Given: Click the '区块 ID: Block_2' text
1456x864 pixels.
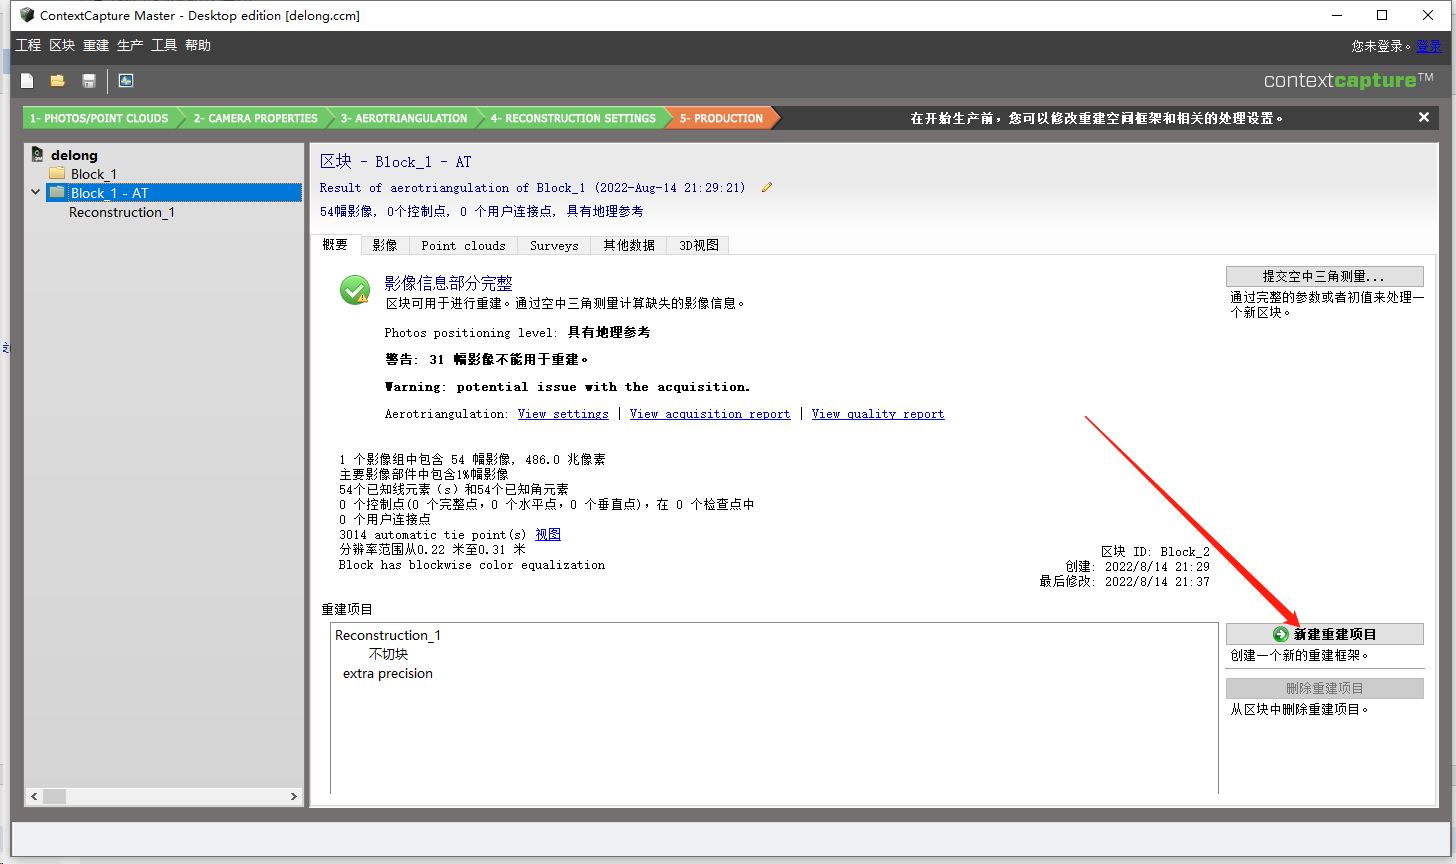Looking at the screenshot, I should 1155,552.
